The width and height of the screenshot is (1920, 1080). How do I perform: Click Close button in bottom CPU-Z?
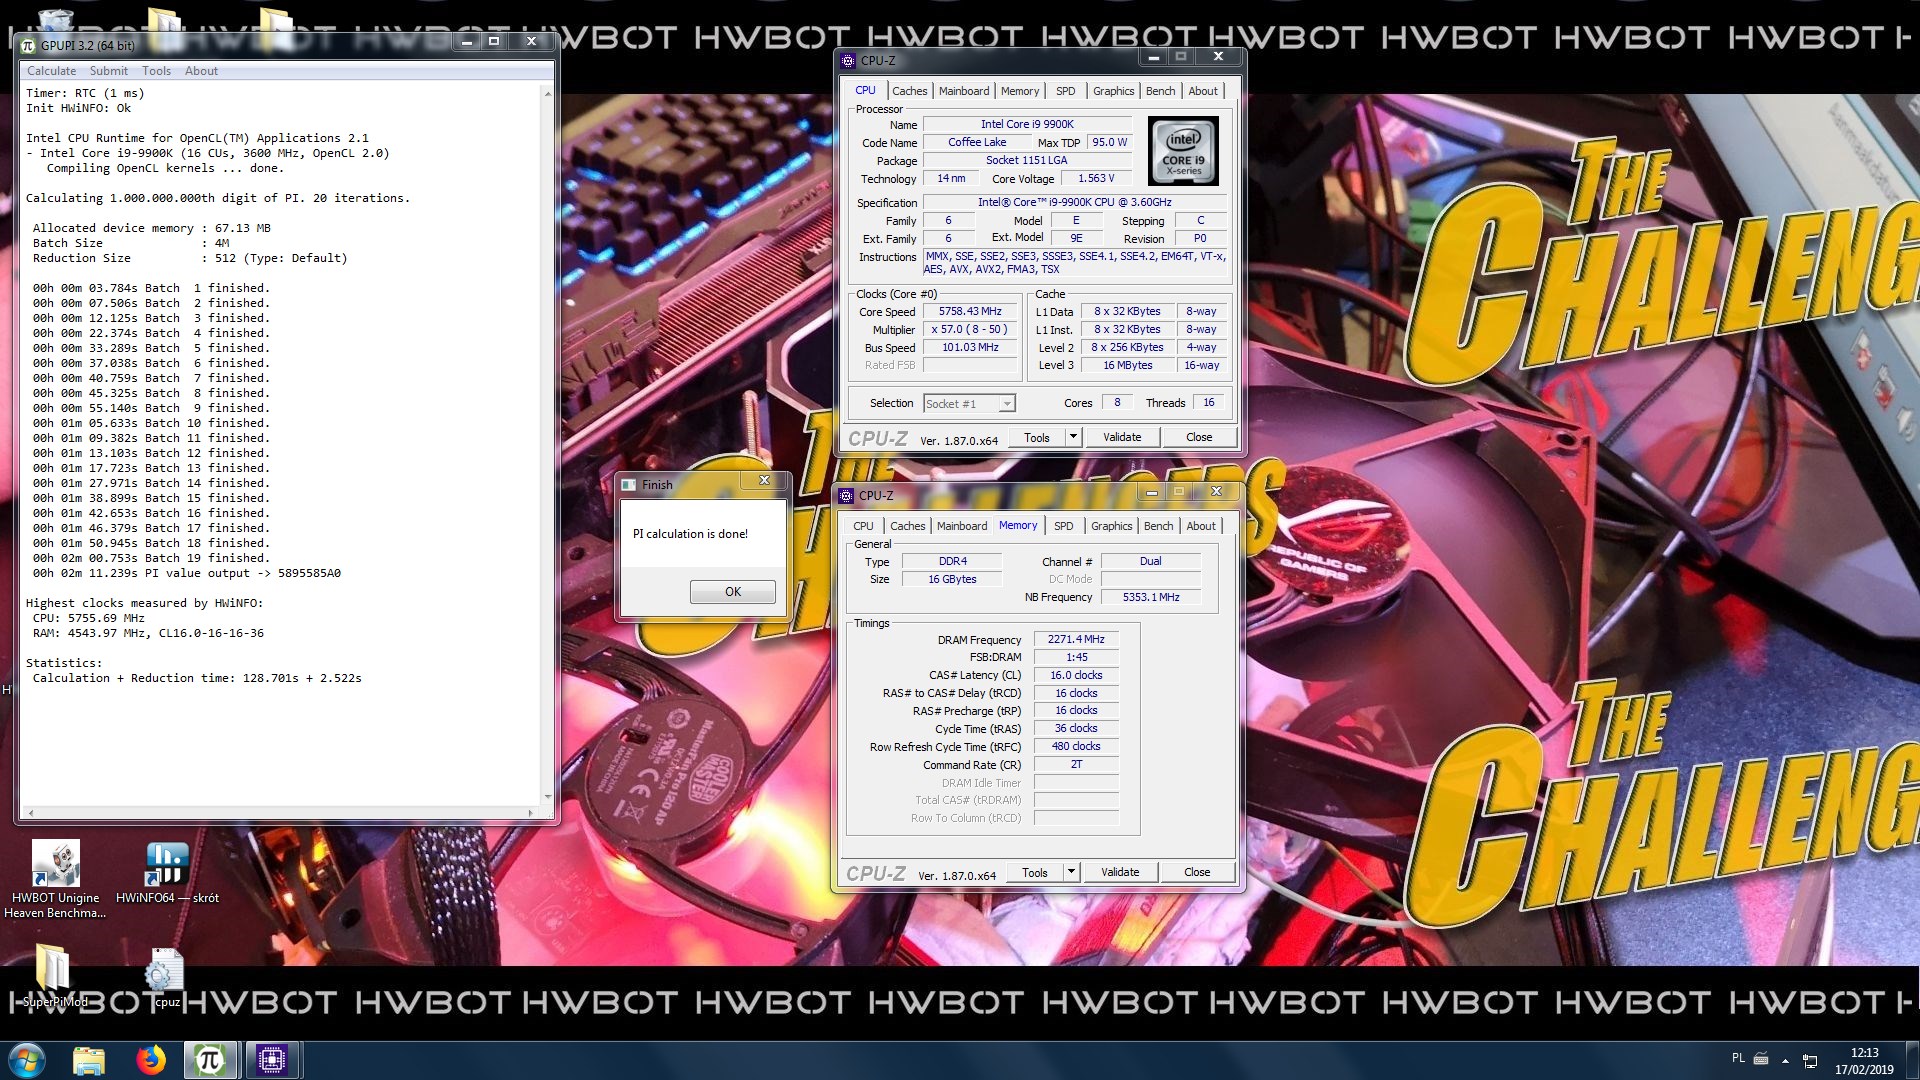point(1197,872)
